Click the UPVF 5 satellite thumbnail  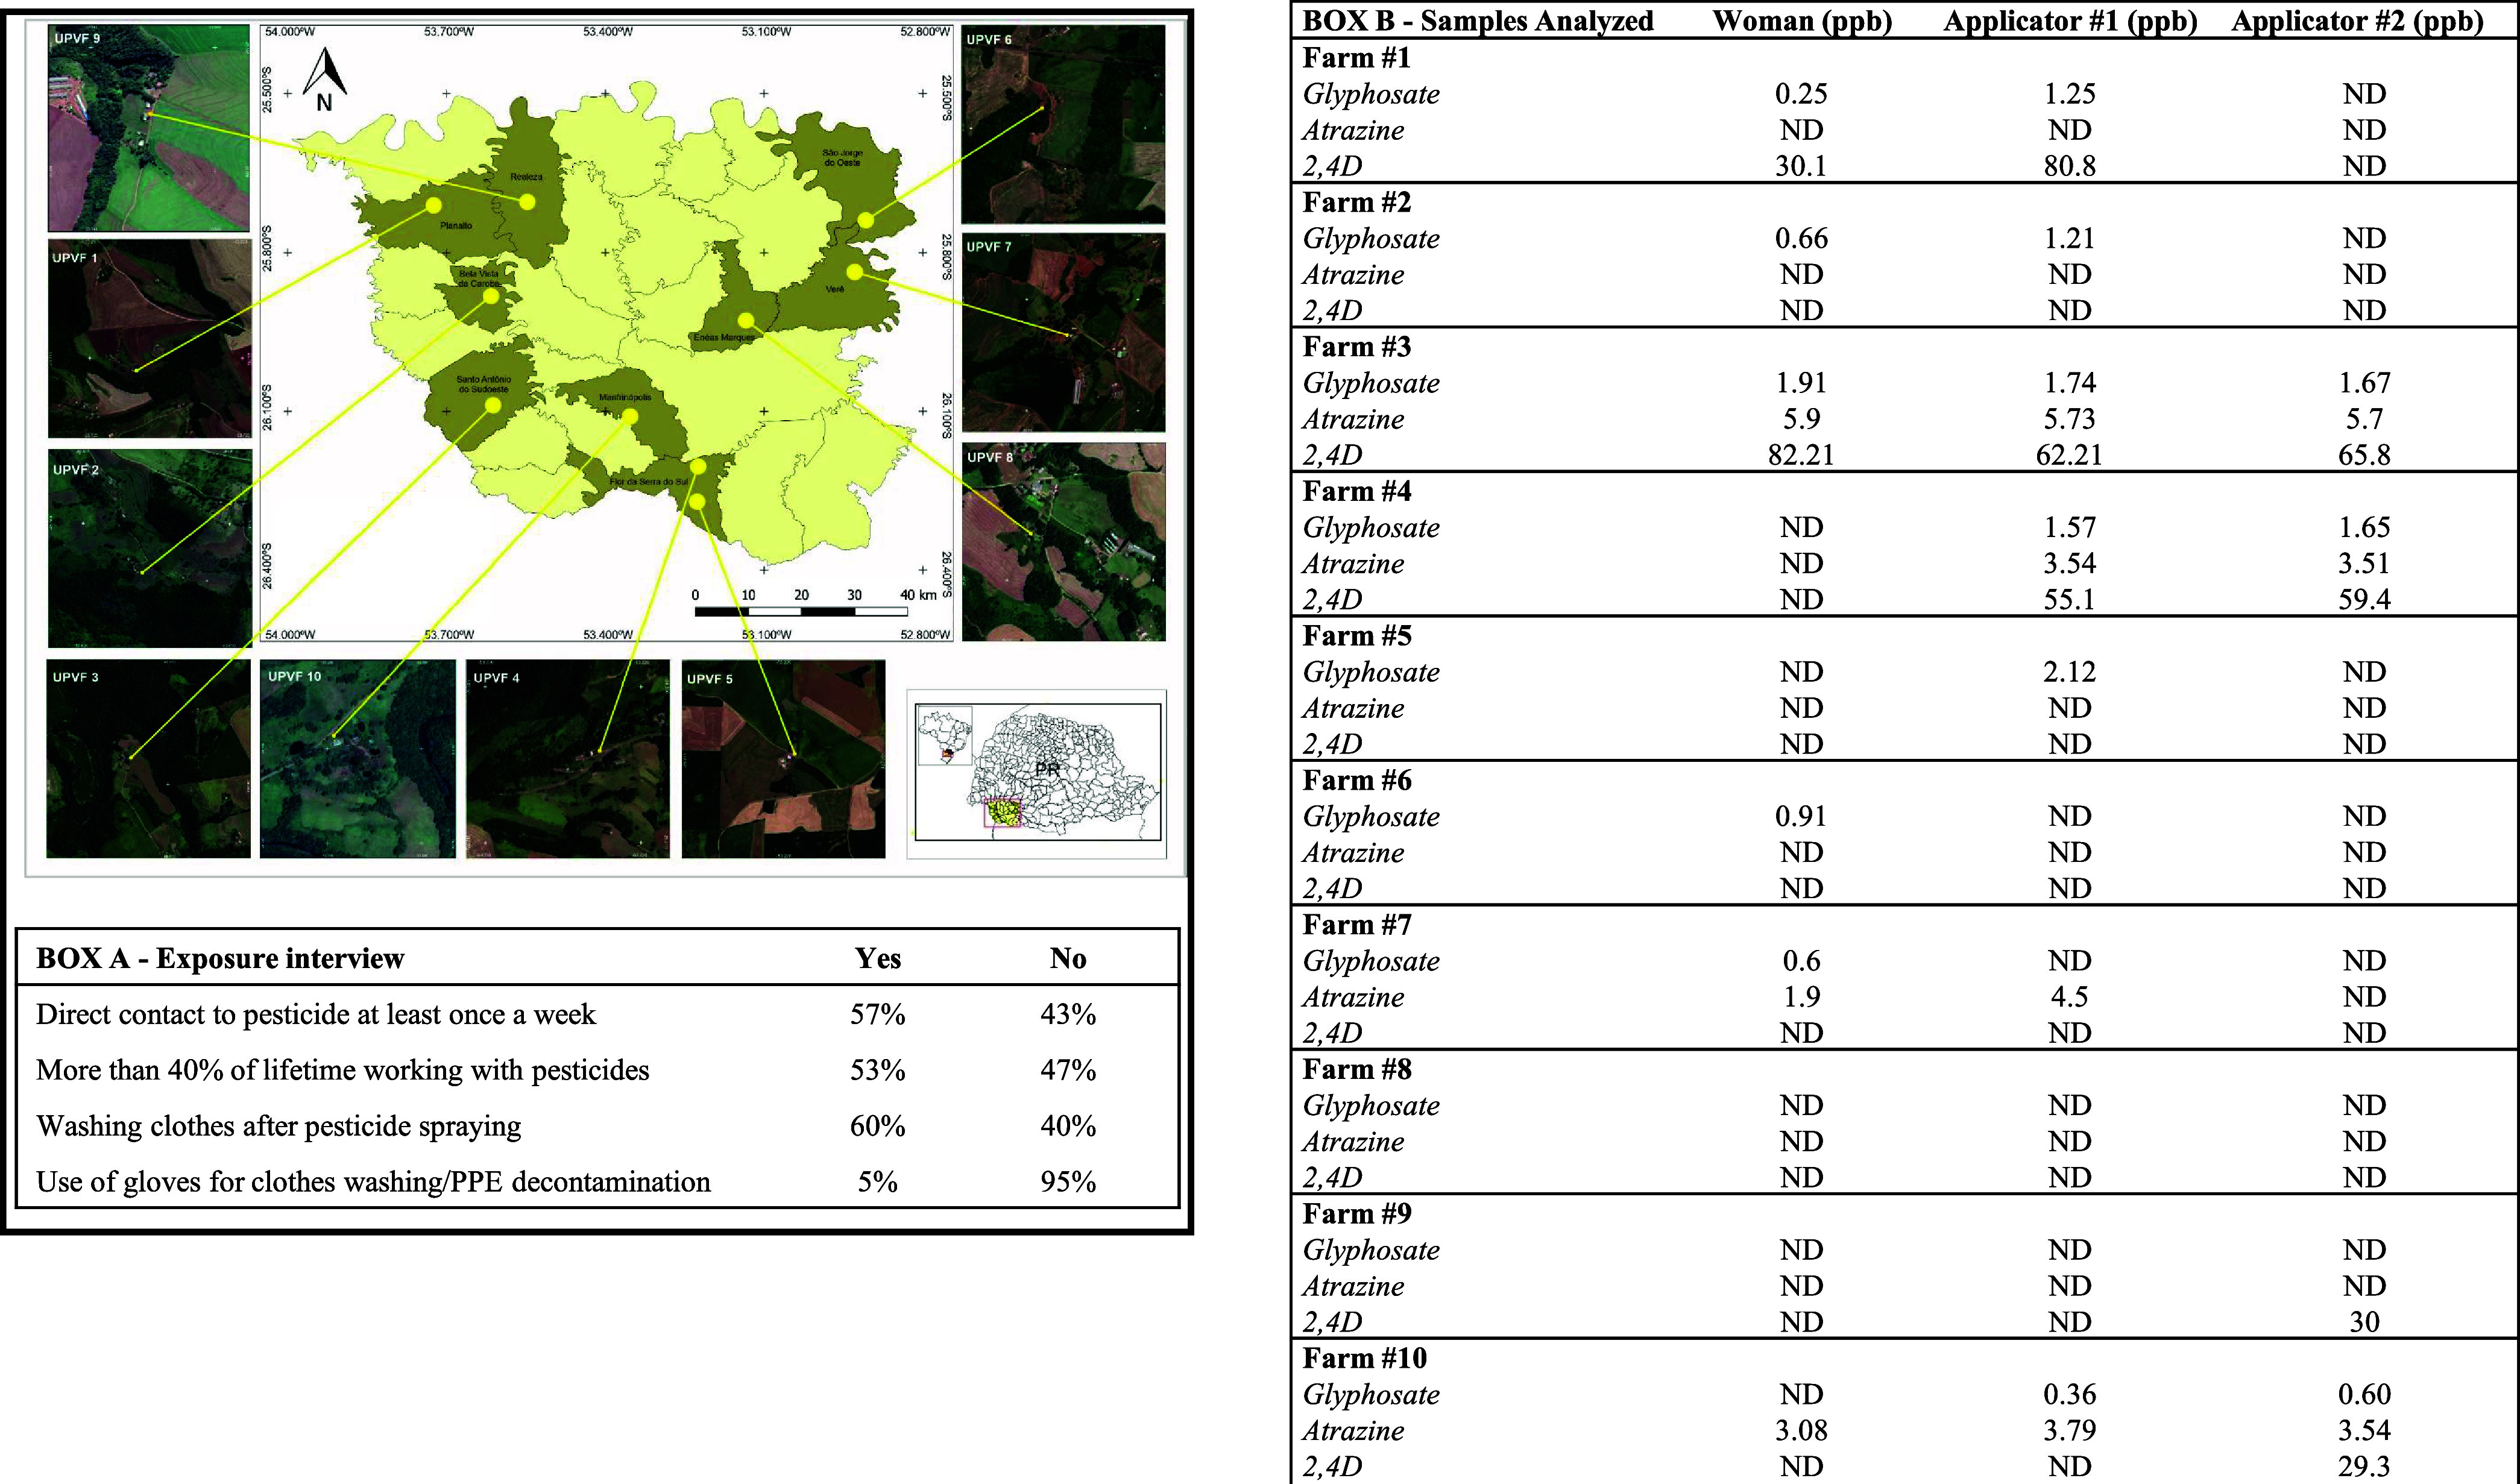[x=783, y=758]
